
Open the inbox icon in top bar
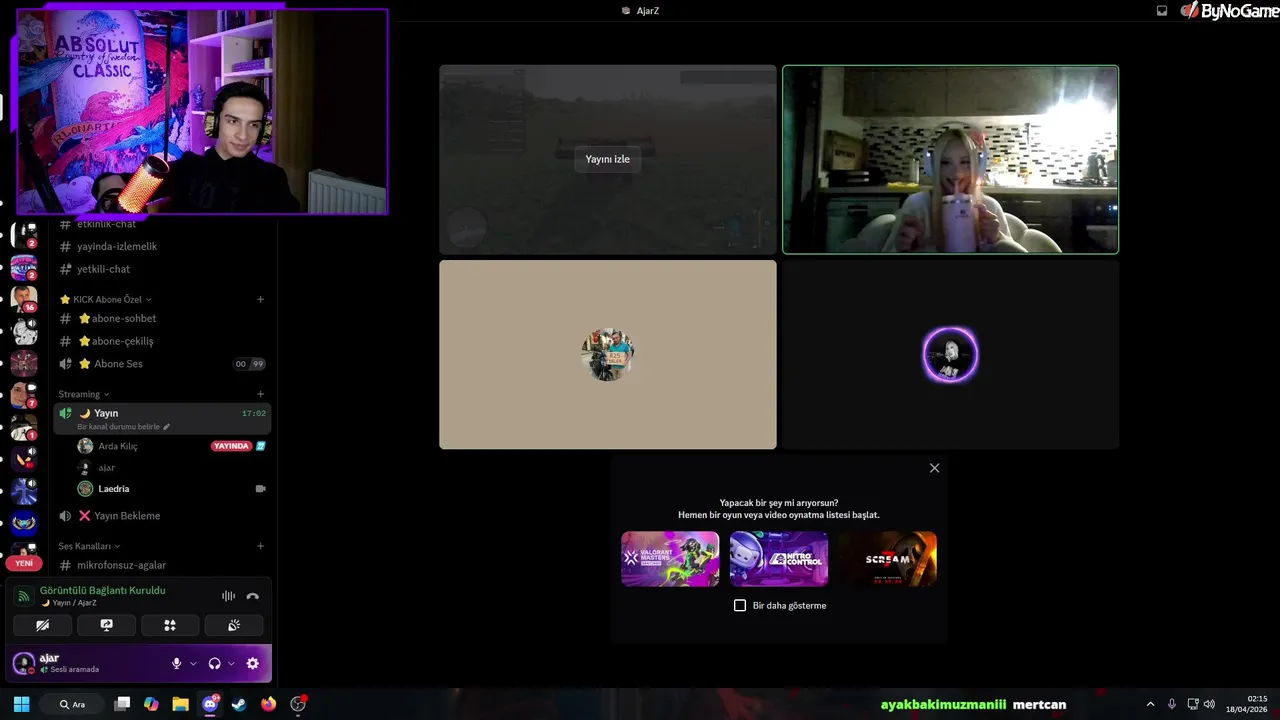click(x=1161, y=11)
